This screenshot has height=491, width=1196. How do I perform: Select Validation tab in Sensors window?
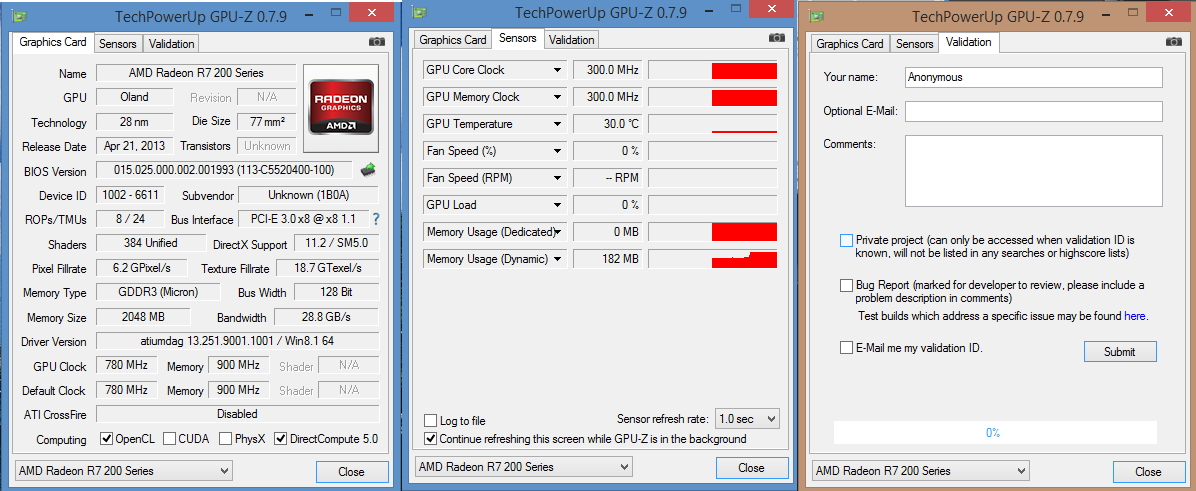(x=571, y=40)
